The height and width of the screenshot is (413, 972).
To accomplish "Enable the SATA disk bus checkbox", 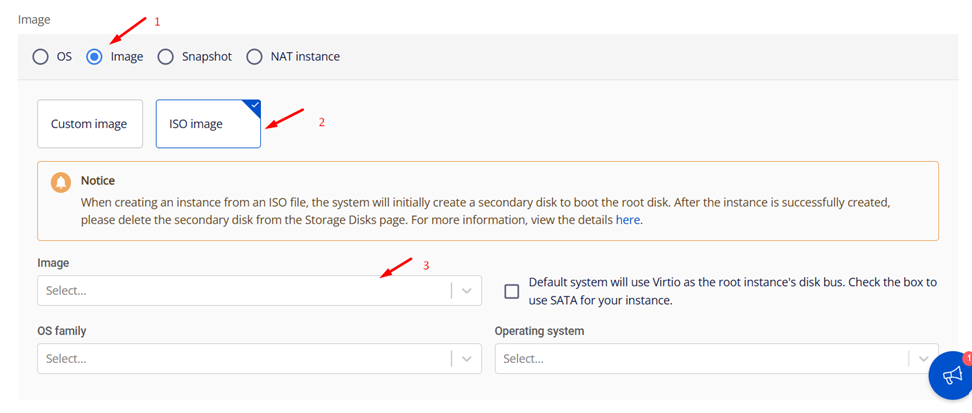I will tap(512, 291).
